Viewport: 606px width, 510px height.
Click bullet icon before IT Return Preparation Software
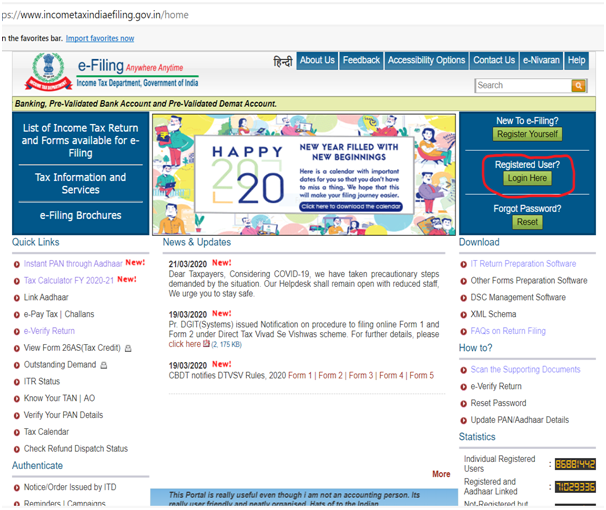[463, 265]
